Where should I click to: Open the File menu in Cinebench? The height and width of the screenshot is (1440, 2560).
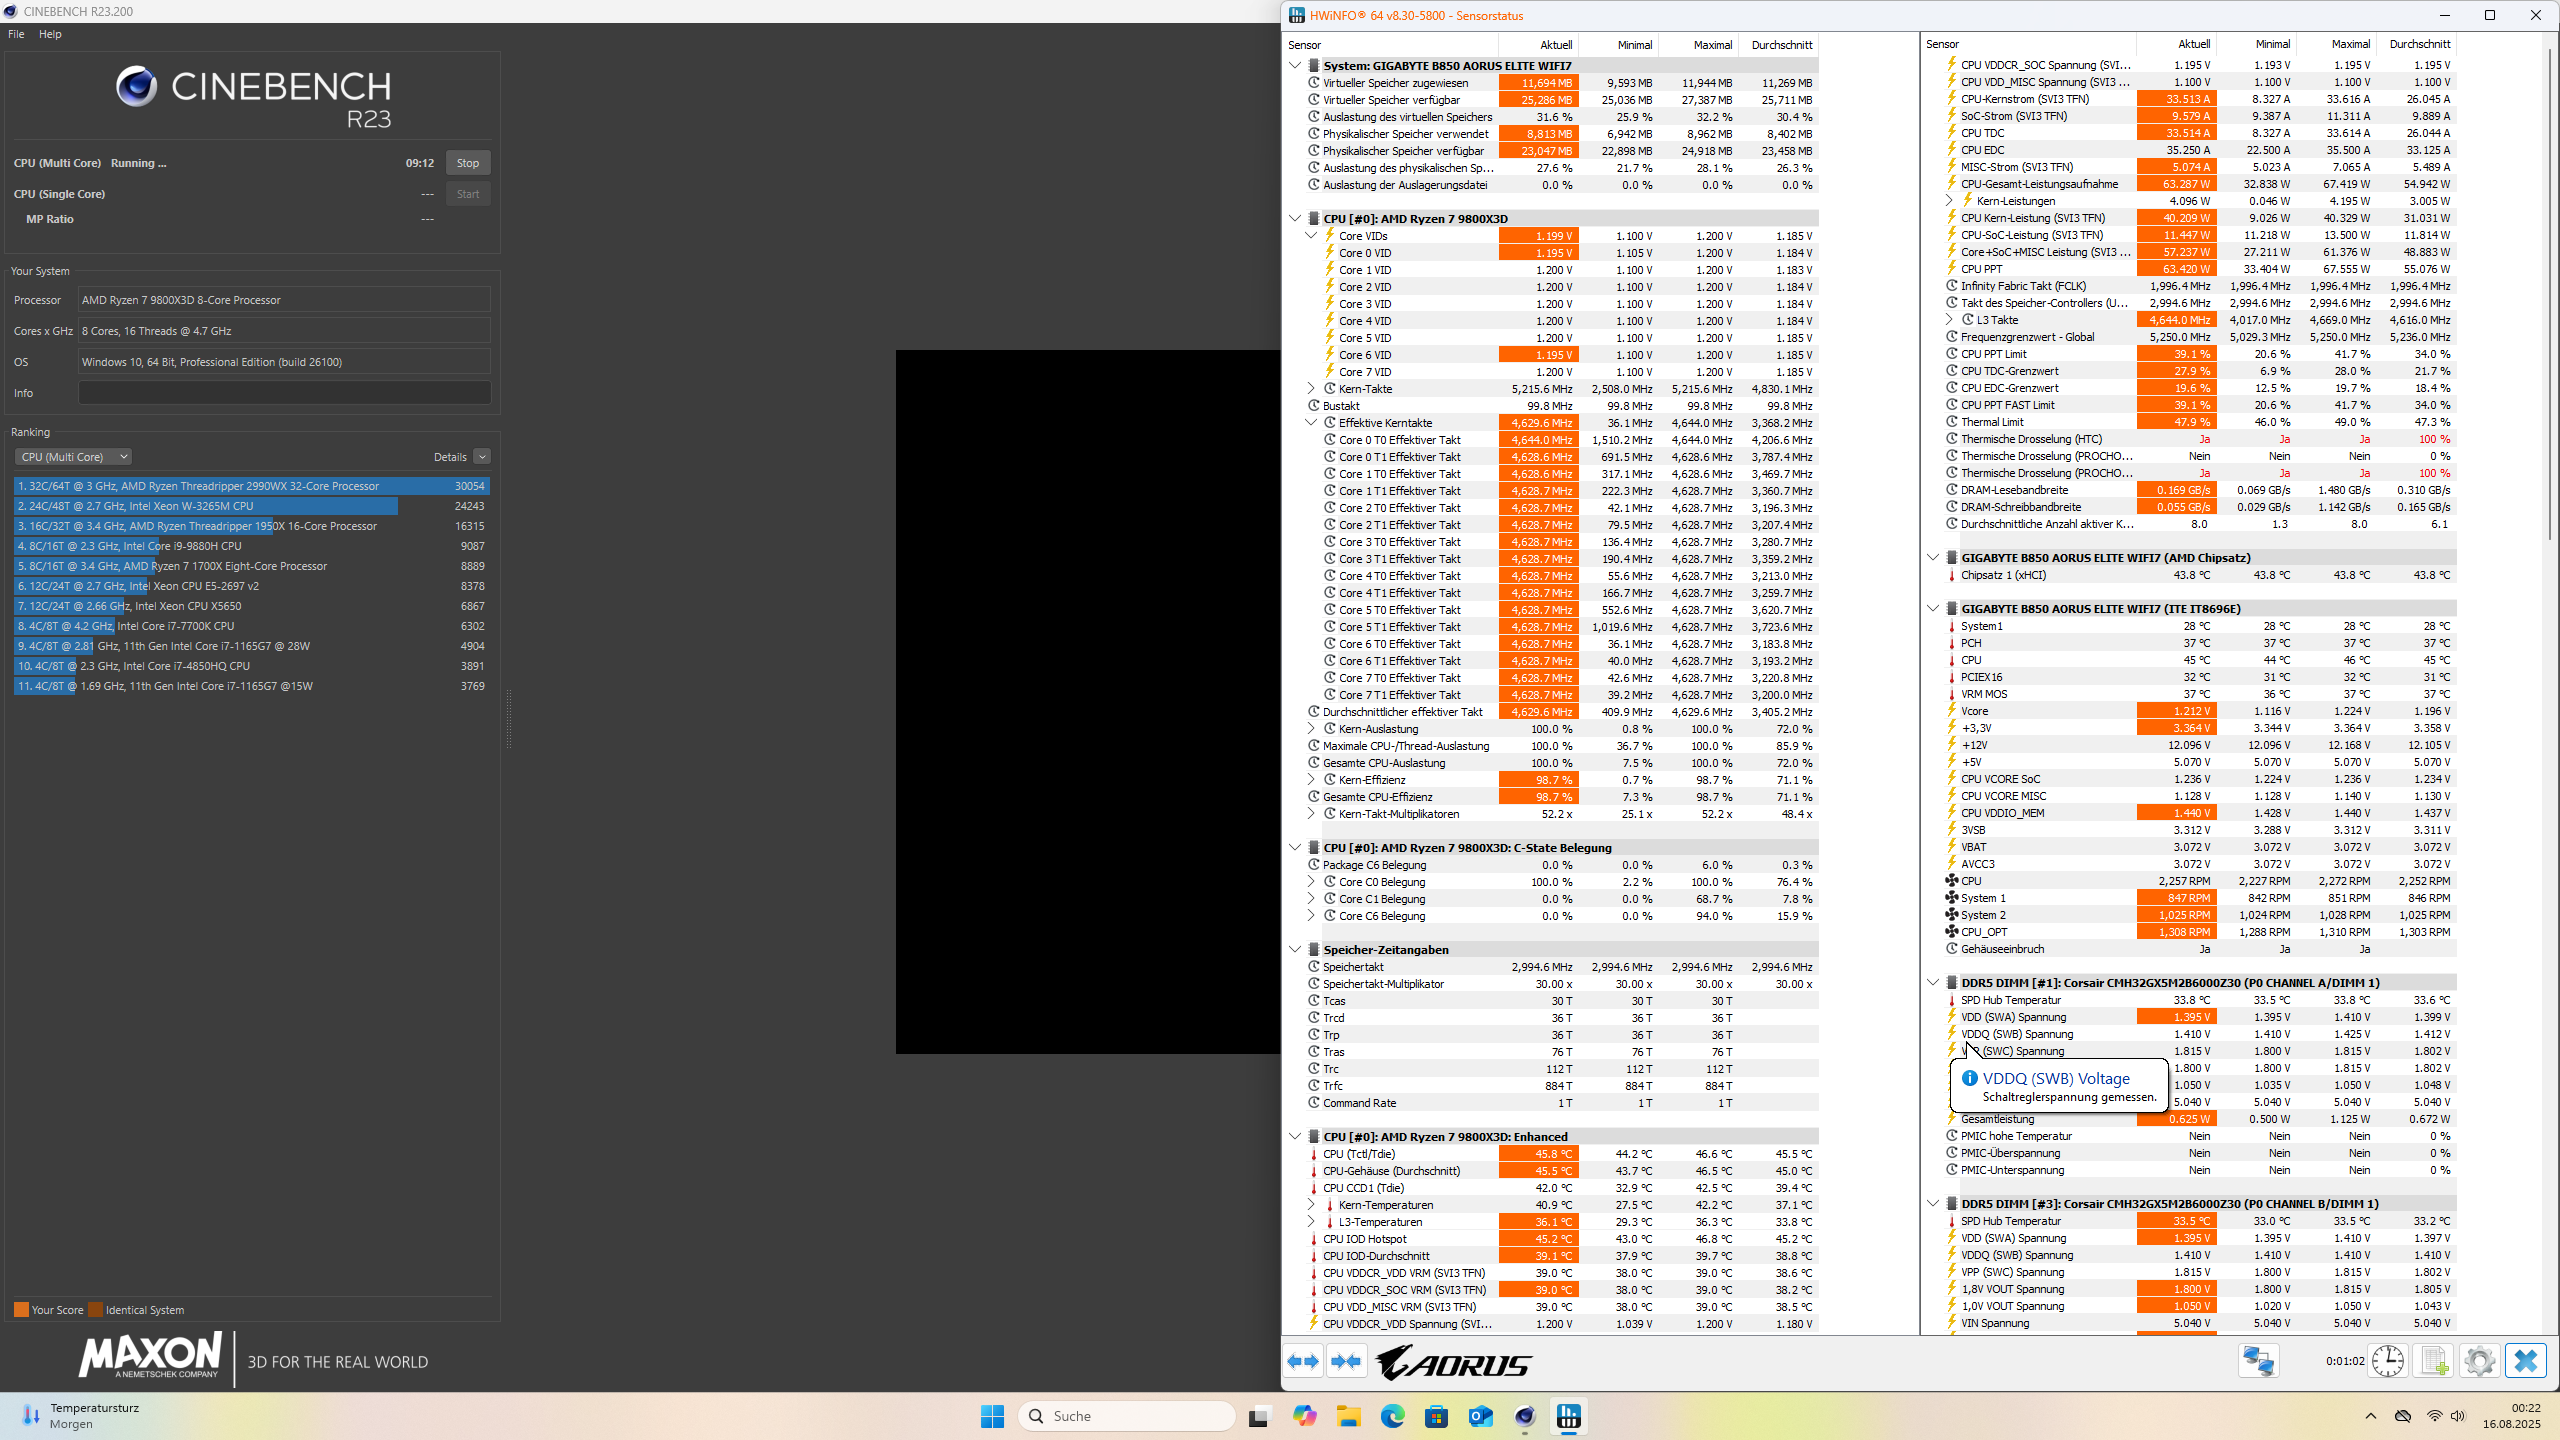point(16,34)
